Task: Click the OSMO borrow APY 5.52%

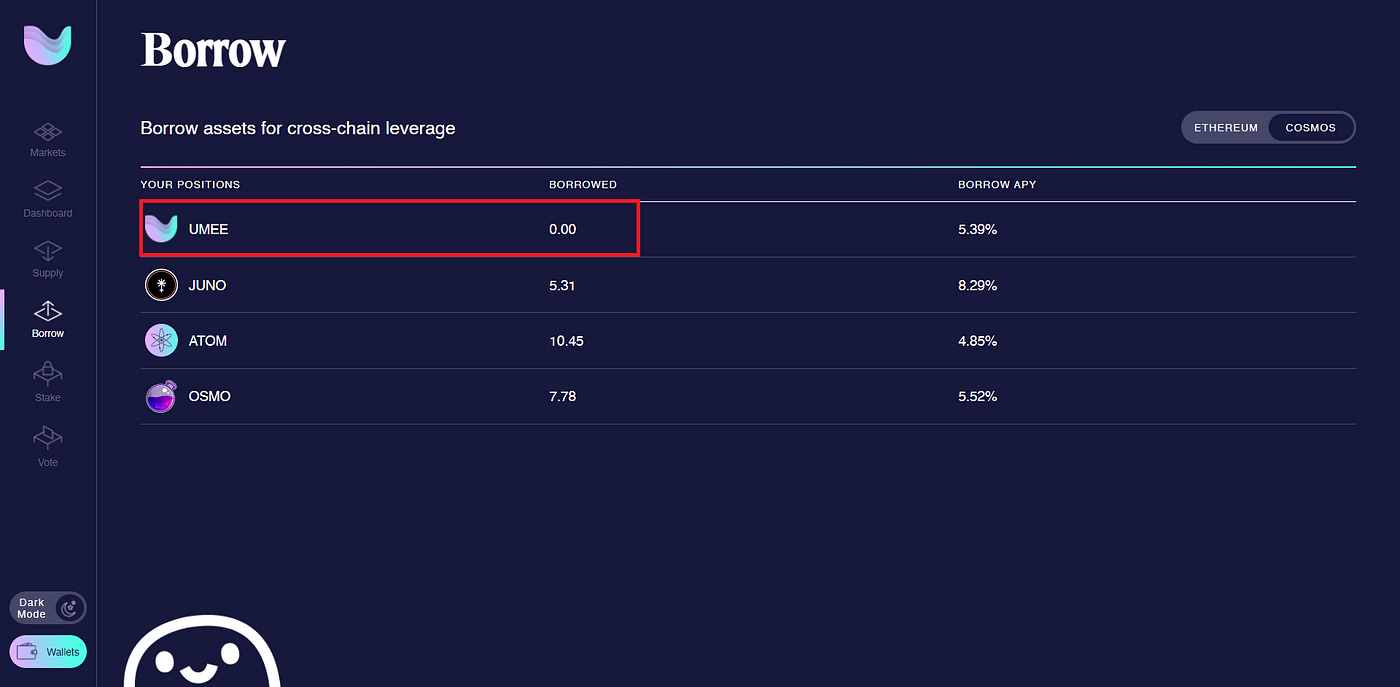Action: (978, 396)
